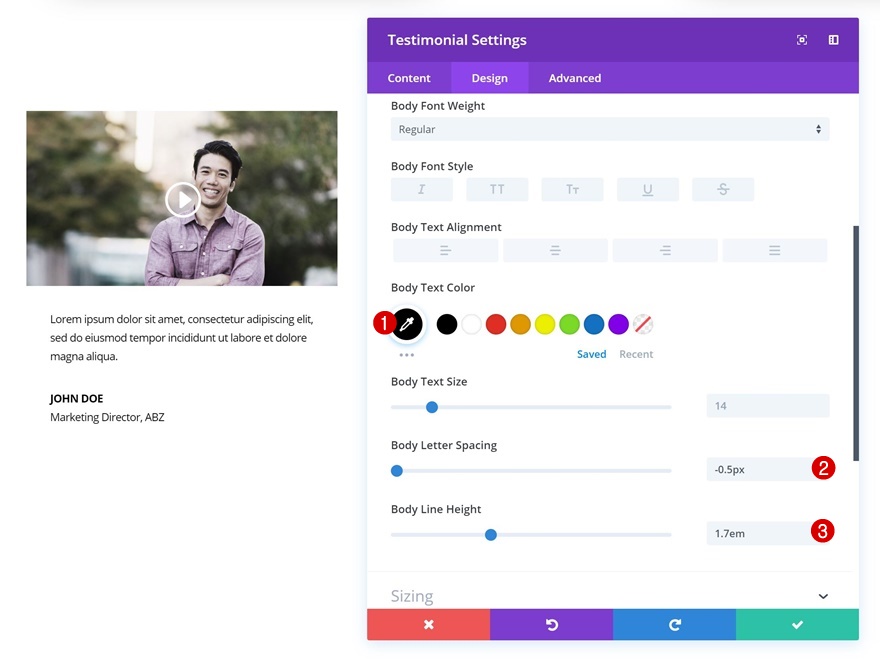The image size is (880, 659).
Task: Open the custom color picker eyedropper
Action: 406,323
